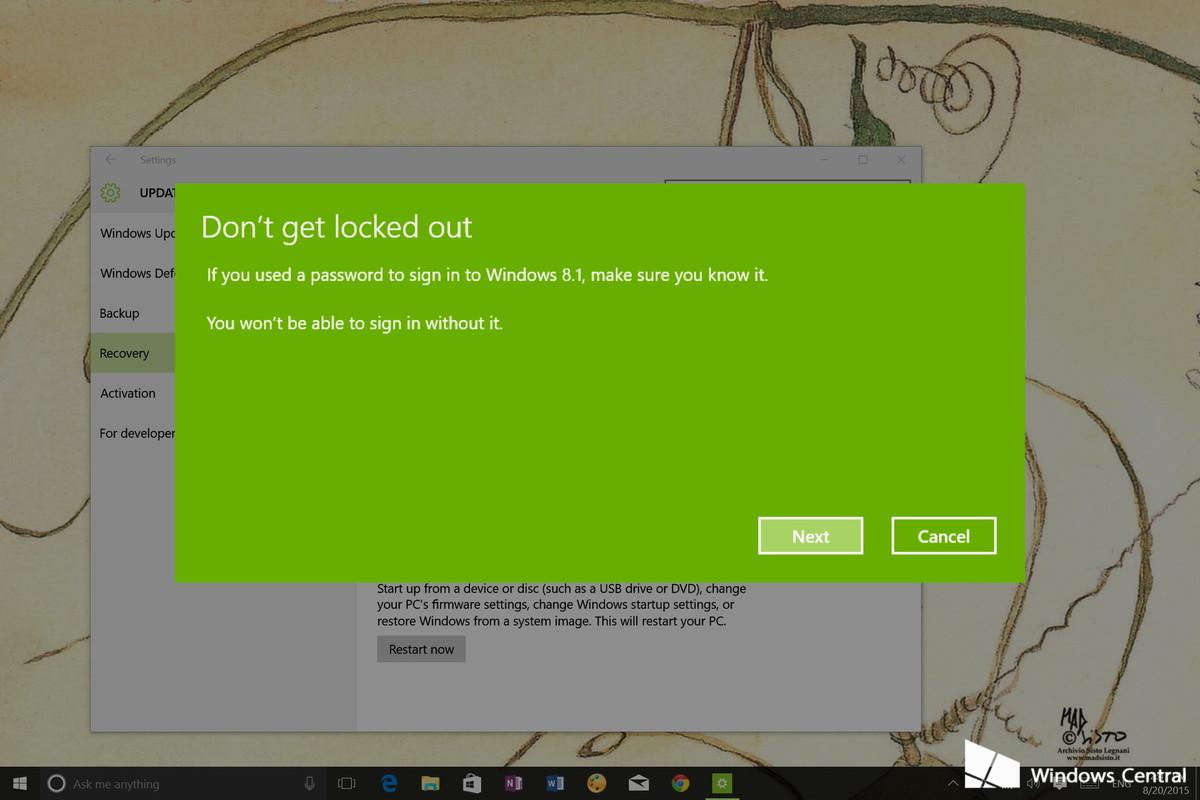The width and height of the screenshot is (1200, 800).
Task: Minimize the Settings window
Action: (x=824, y=160)
